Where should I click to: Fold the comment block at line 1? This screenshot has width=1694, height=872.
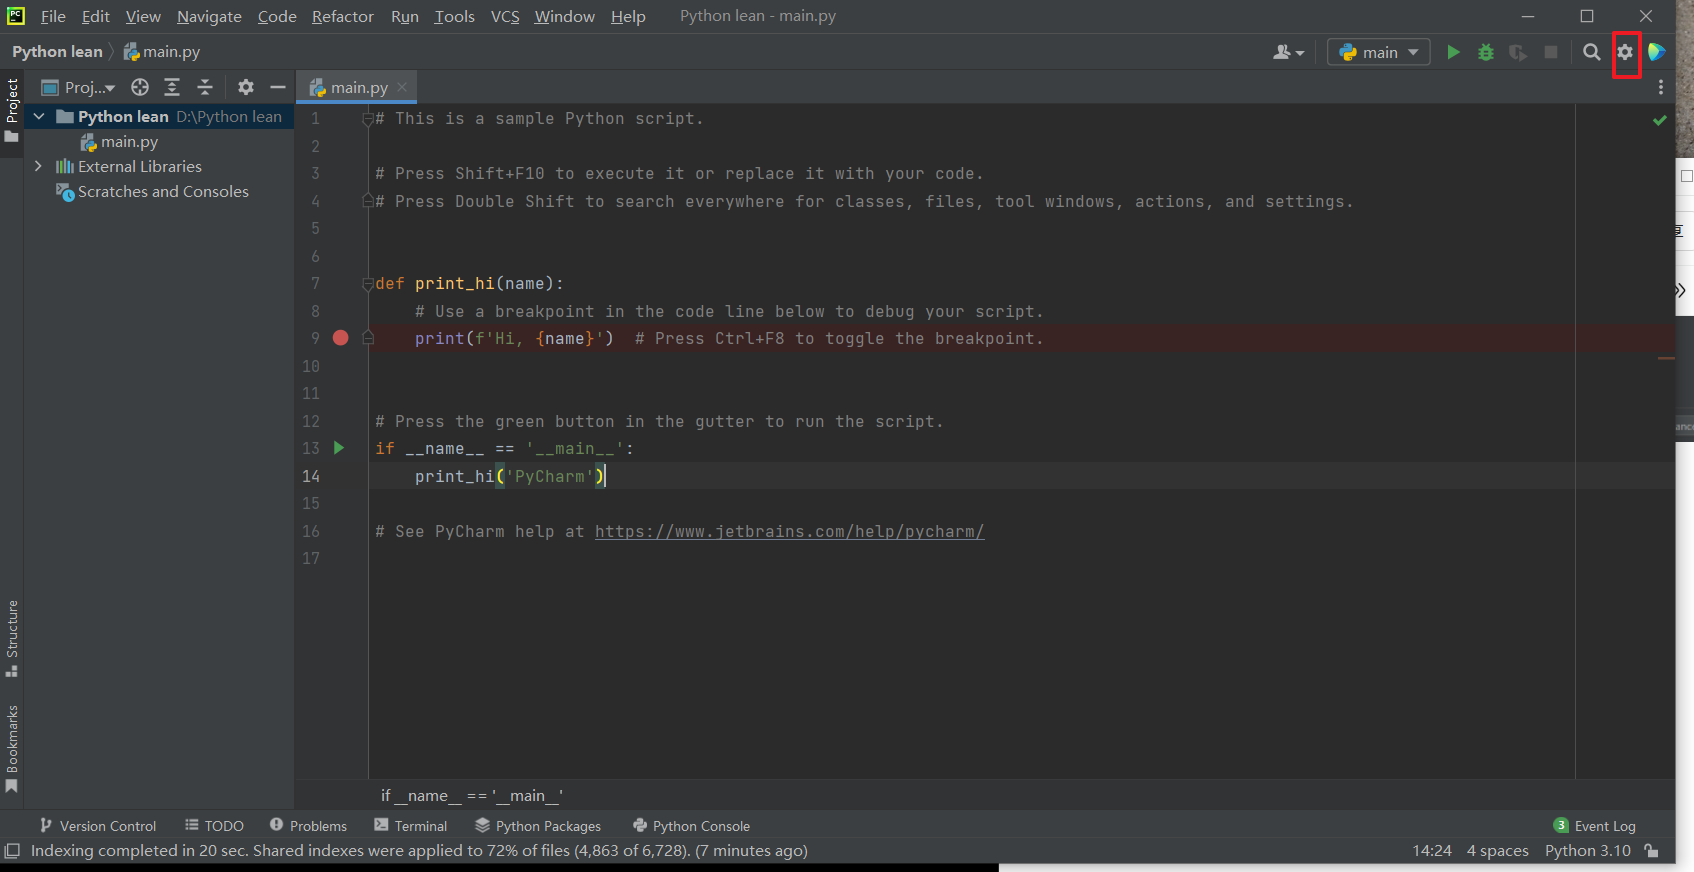pyautogui.click(x=368, y=119)
